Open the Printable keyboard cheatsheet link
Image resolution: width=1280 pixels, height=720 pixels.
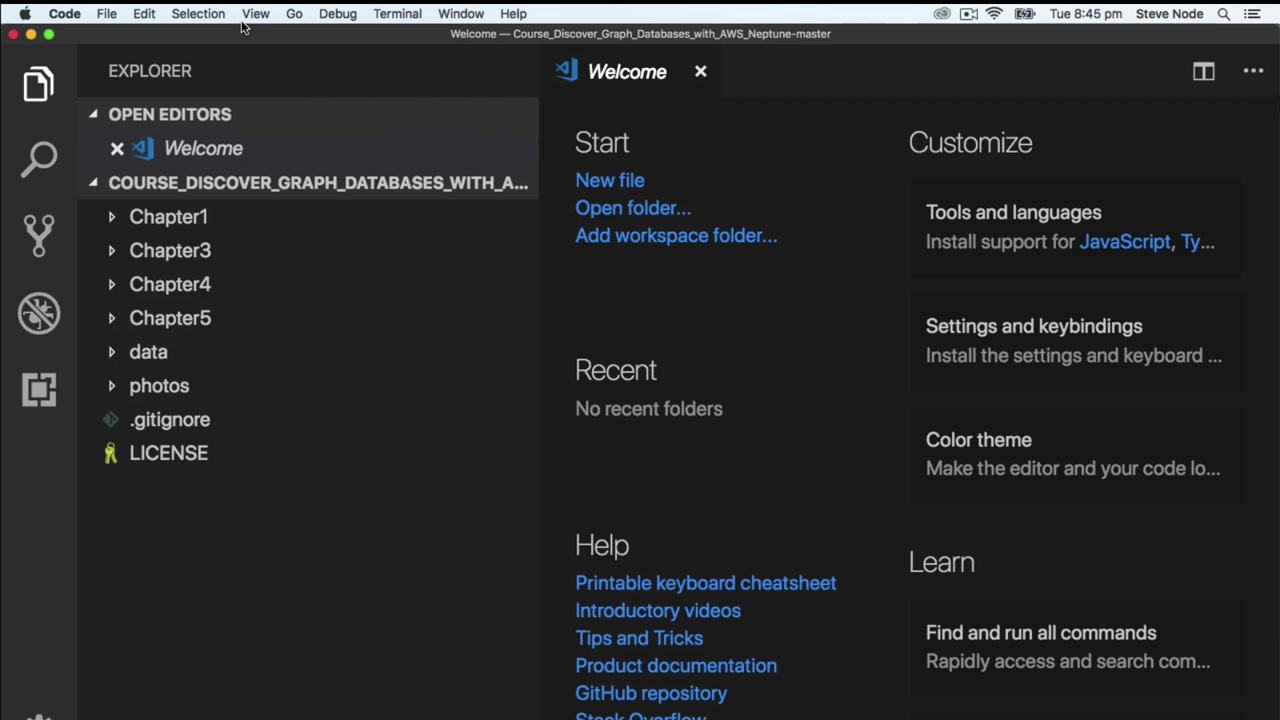click(706, 583)
